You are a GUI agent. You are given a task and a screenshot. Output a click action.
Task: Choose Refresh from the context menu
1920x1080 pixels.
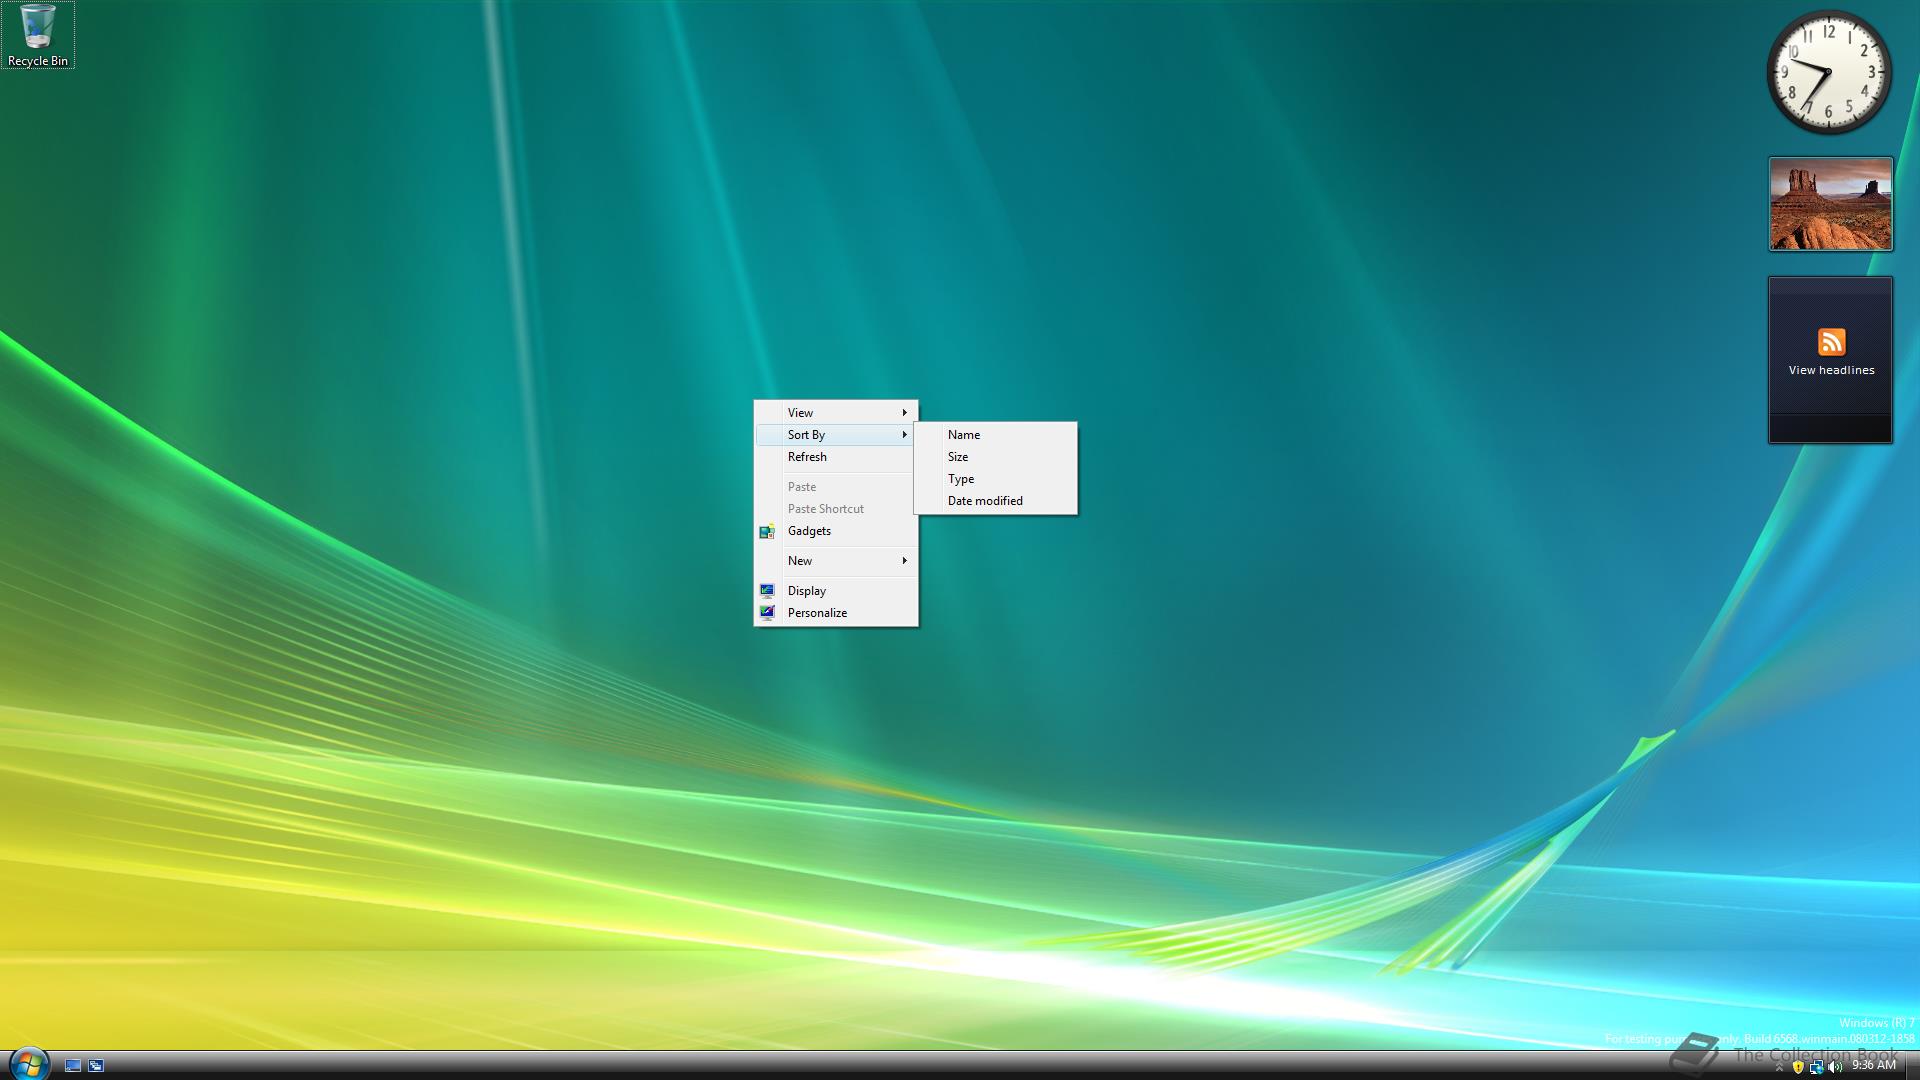pyautogui.click(x=836, y=457)
